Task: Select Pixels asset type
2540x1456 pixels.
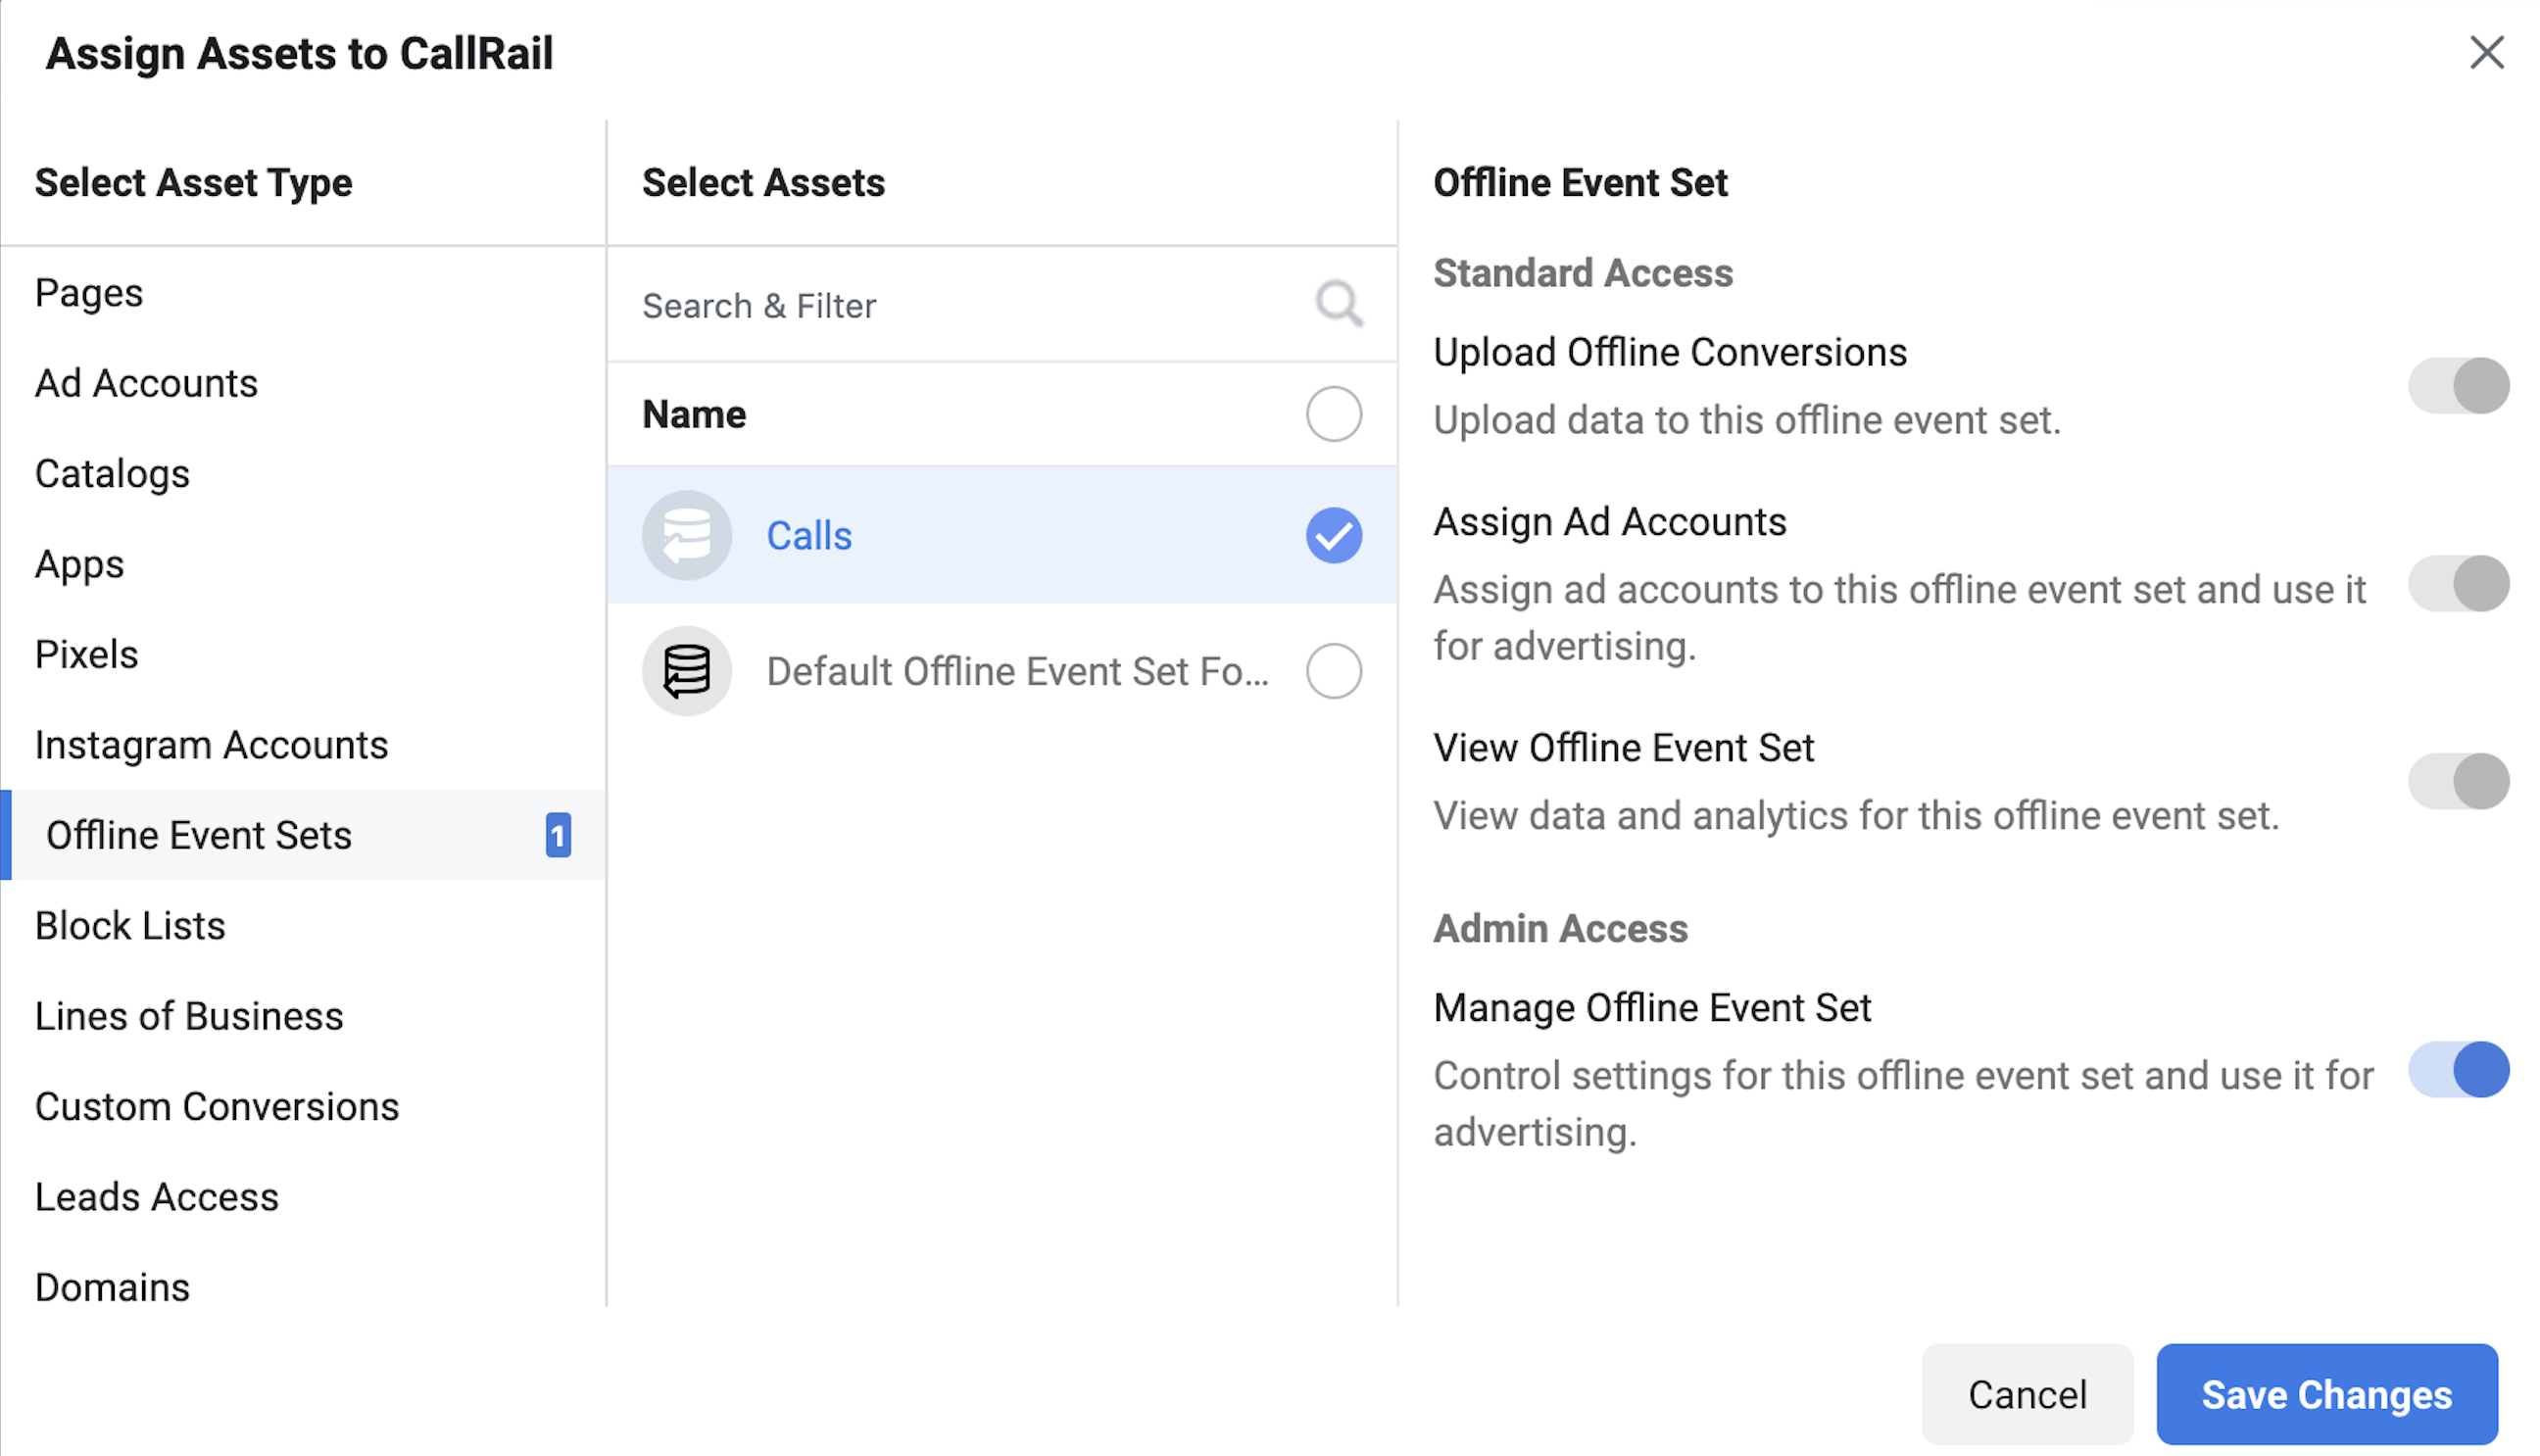Action: coord(303,654)
